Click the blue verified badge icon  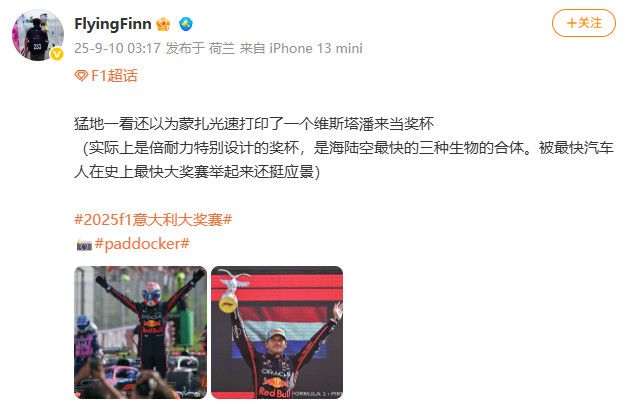pyautogui.click(x=186, y=24)
